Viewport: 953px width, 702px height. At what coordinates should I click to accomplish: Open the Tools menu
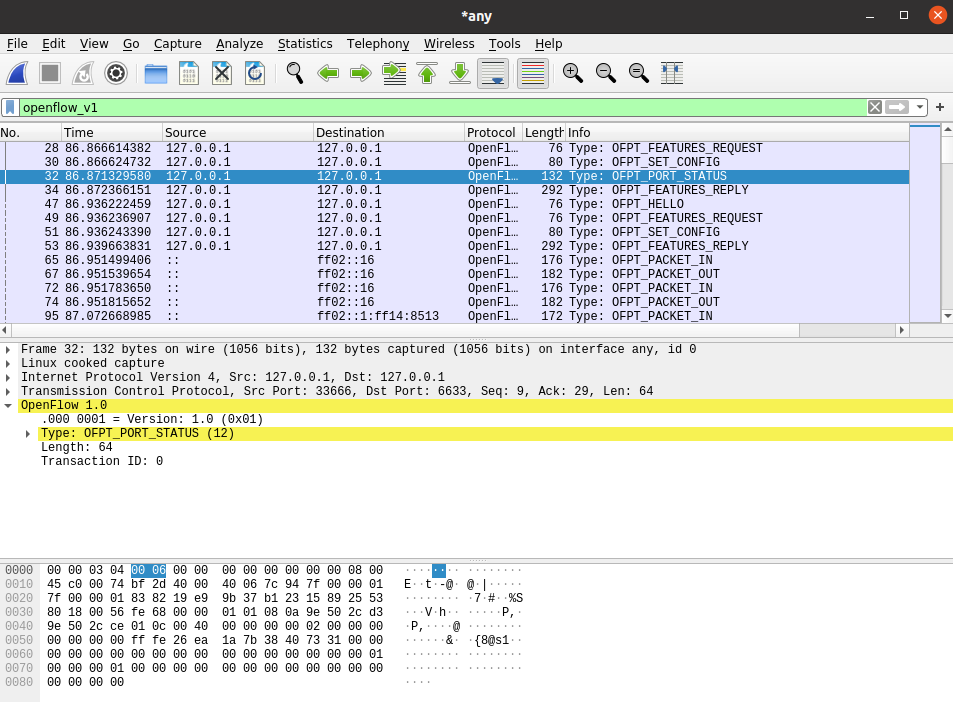504,44
